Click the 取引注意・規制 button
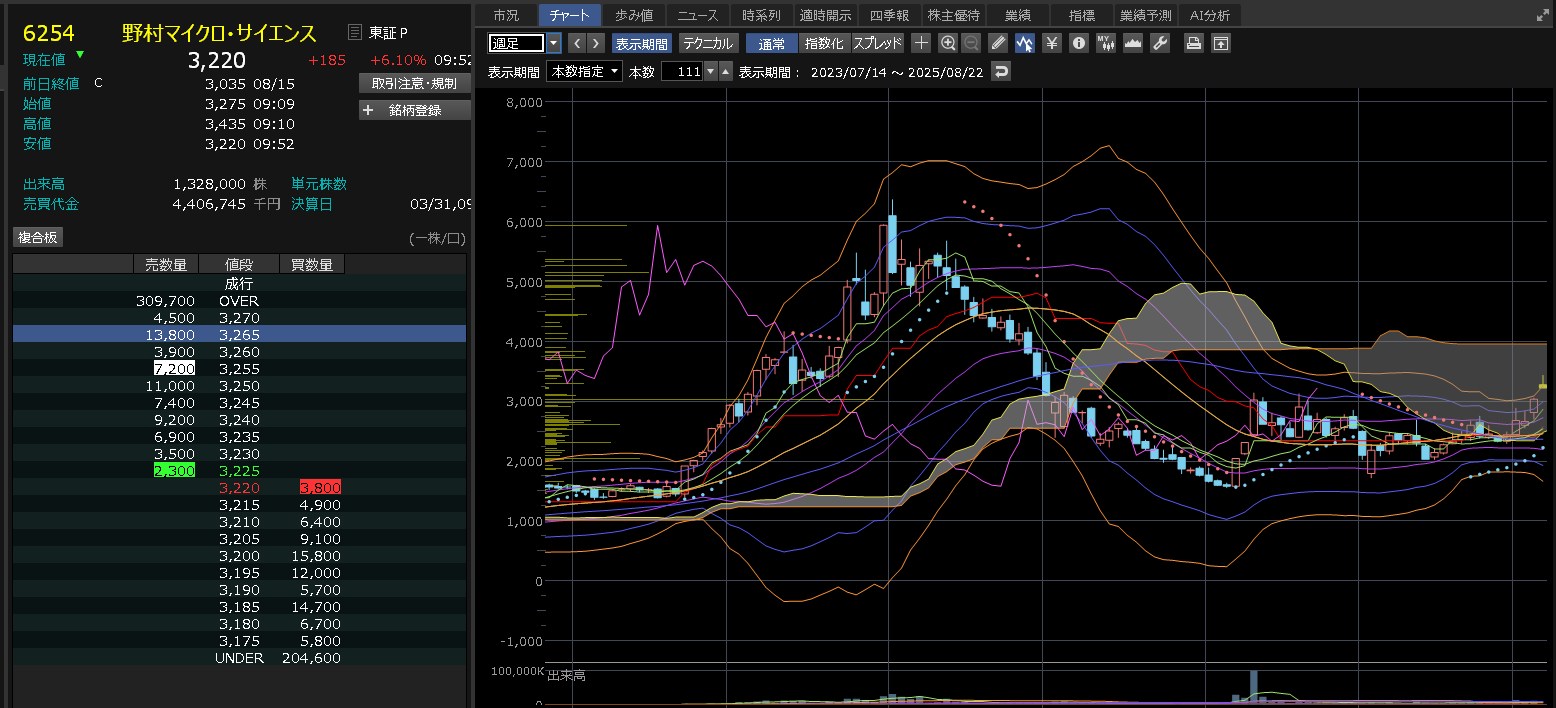1556x708 pixels. [x=414, y=83]
